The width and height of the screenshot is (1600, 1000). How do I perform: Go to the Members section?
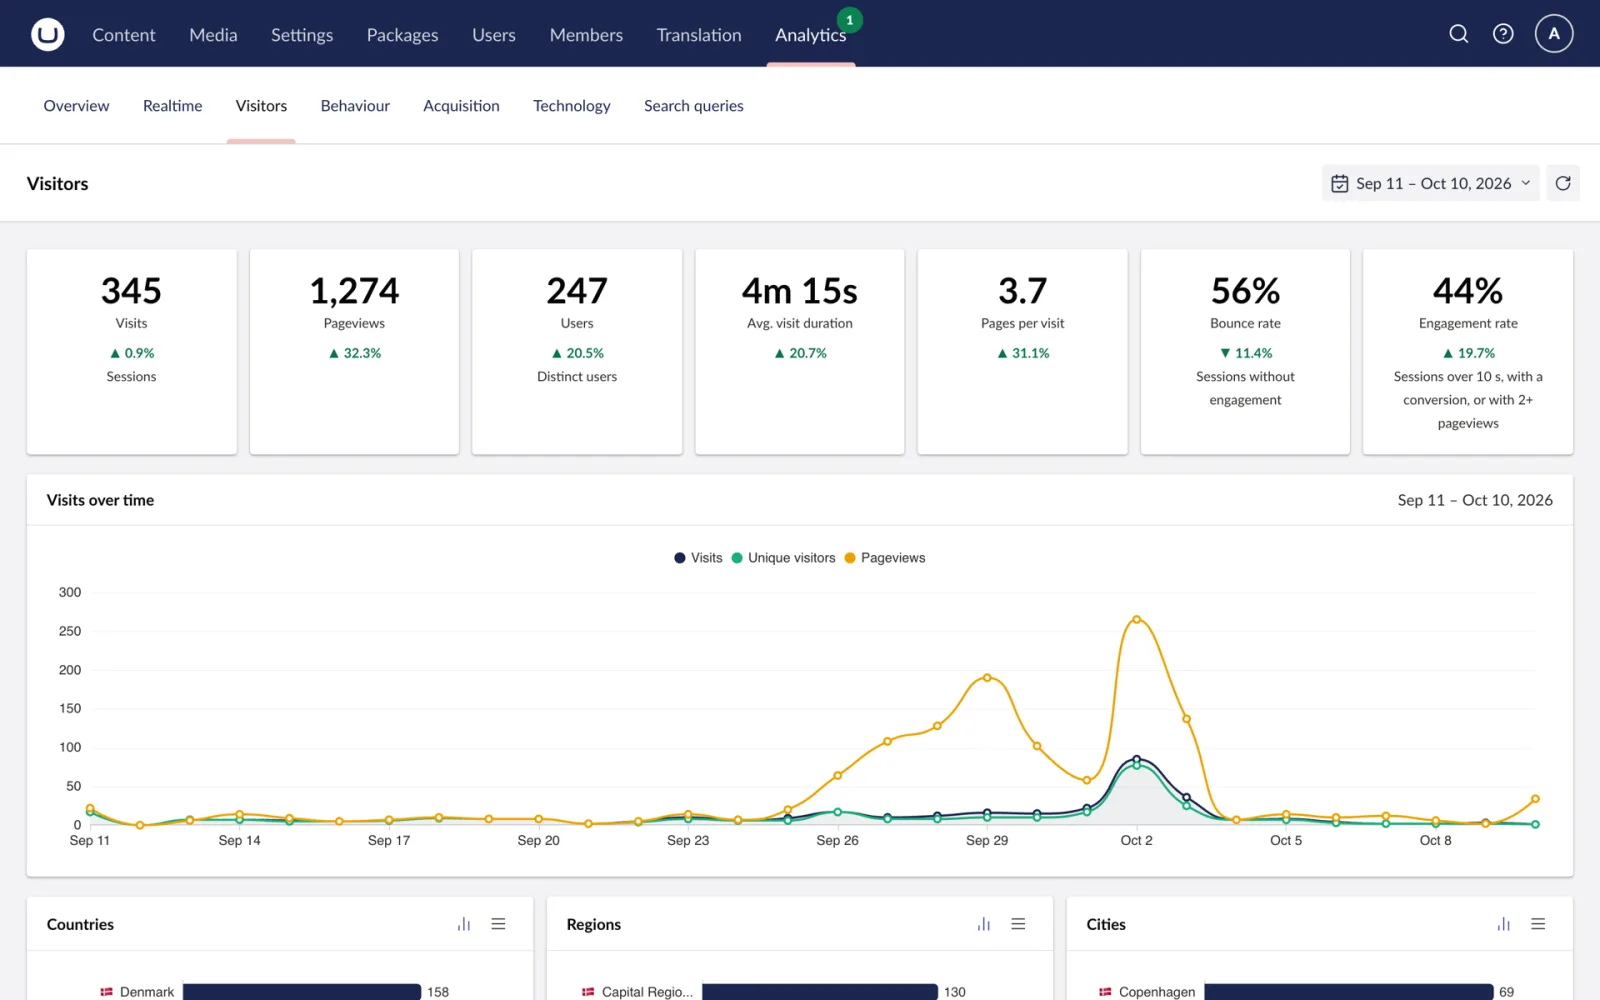click(586, 35)
